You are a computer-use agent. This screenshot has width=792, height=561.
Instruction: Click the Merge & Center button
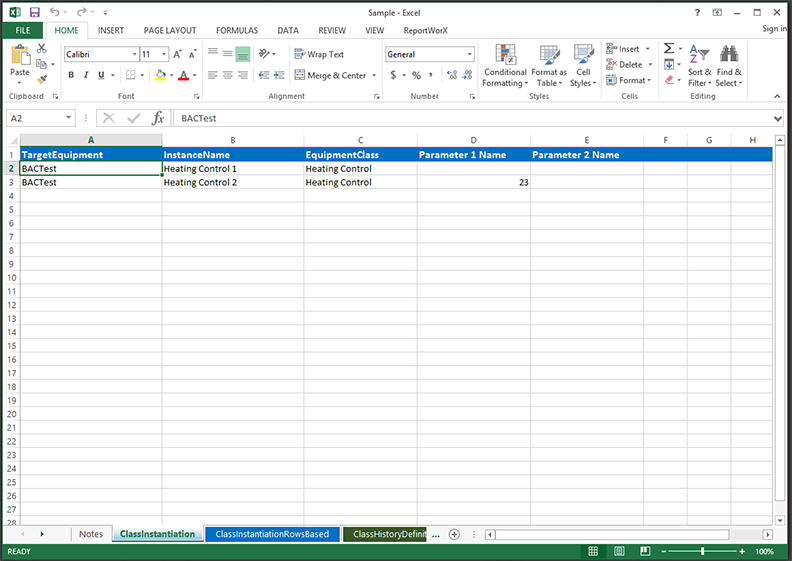pyautogui.click(x=329, y=75)
